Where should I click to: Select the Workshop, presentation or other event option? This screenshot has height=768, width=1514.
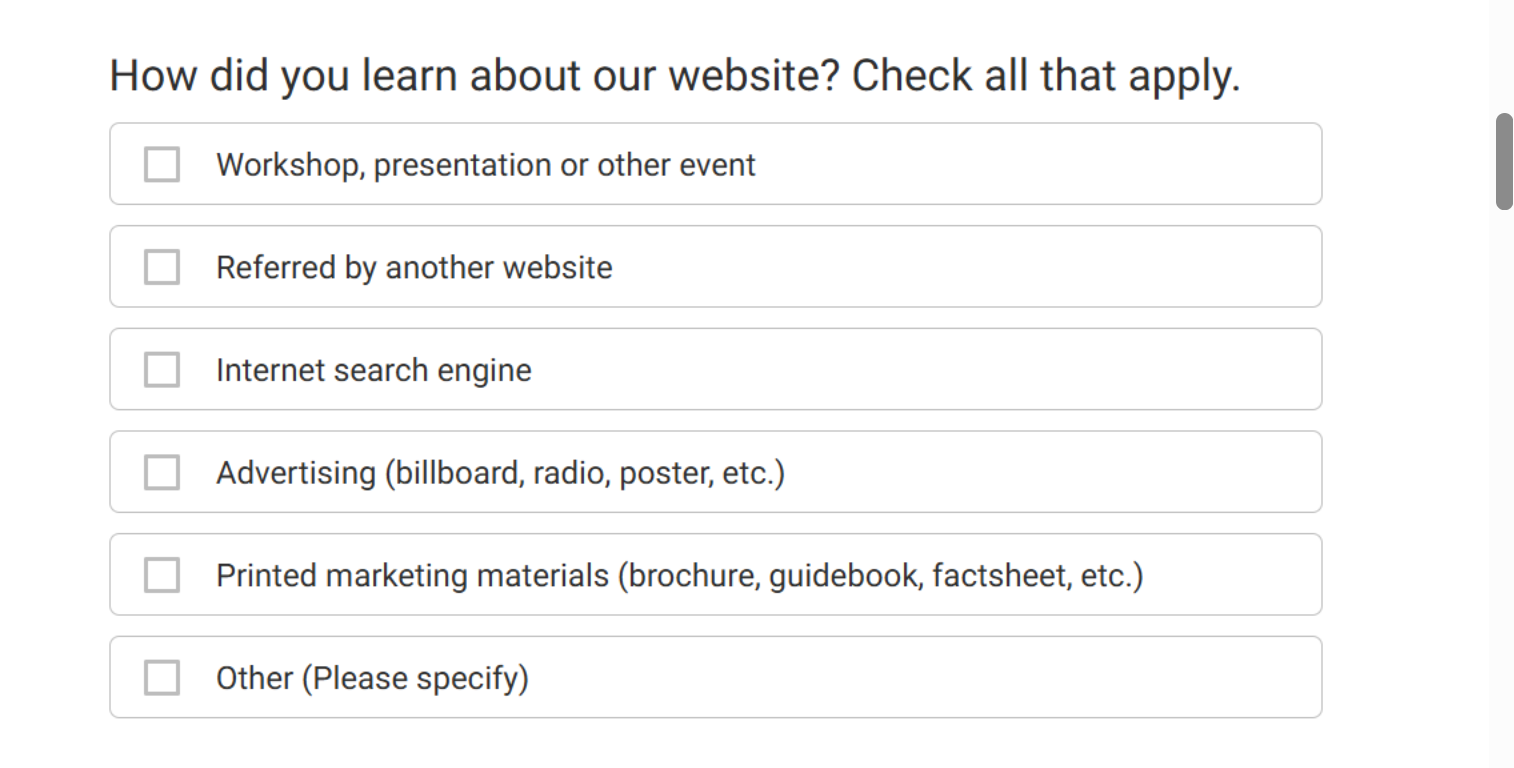[716, 164]
